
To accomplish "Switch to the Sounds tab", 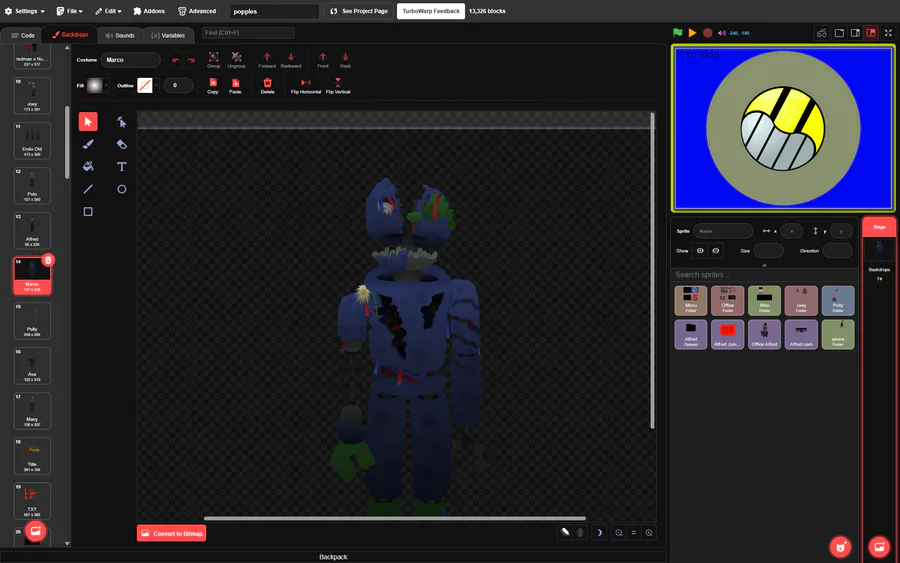I will coord(120,35).
